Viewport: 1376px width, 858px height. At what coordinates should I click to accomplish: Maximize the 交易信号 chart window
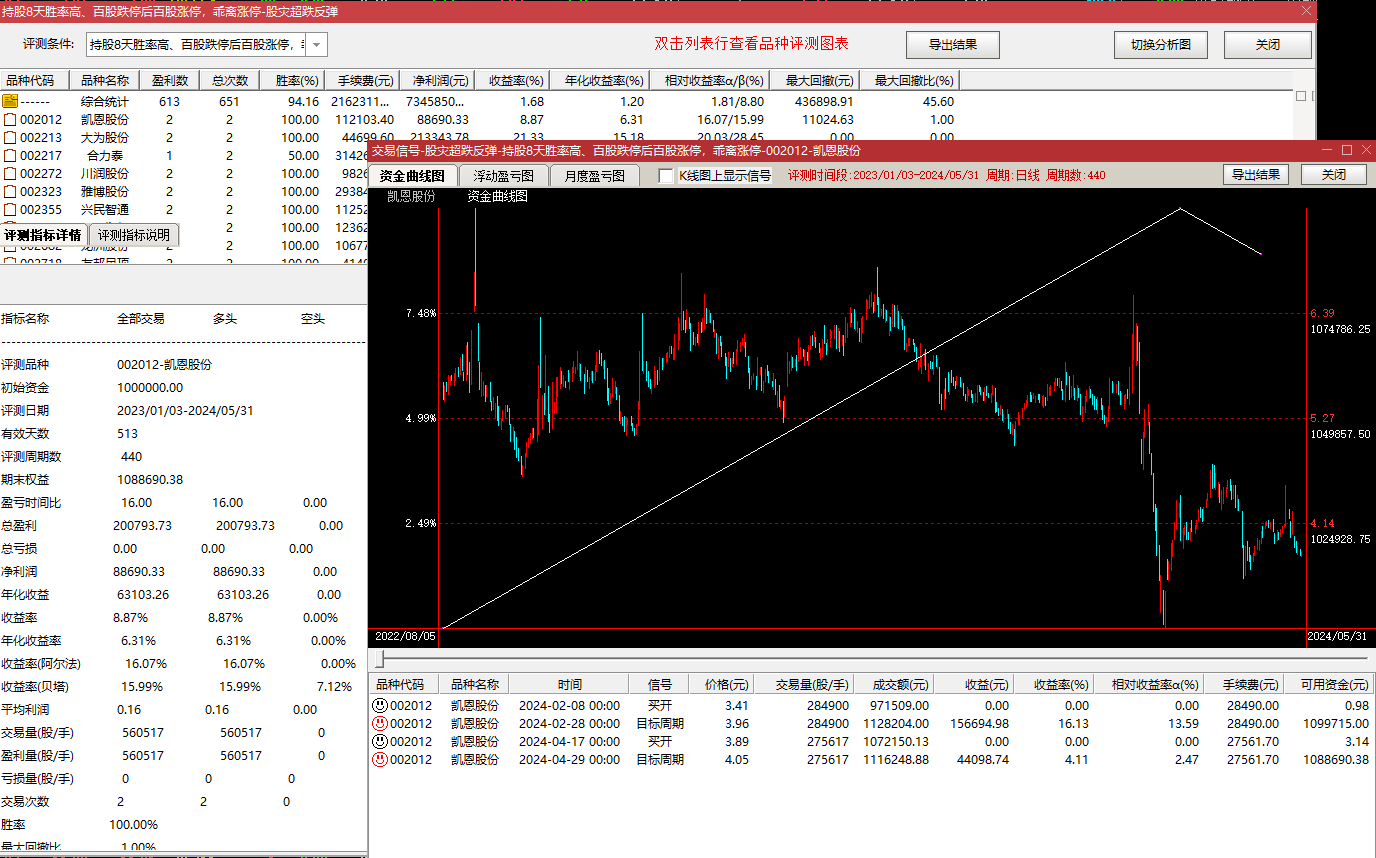(x=1346, y=150)
